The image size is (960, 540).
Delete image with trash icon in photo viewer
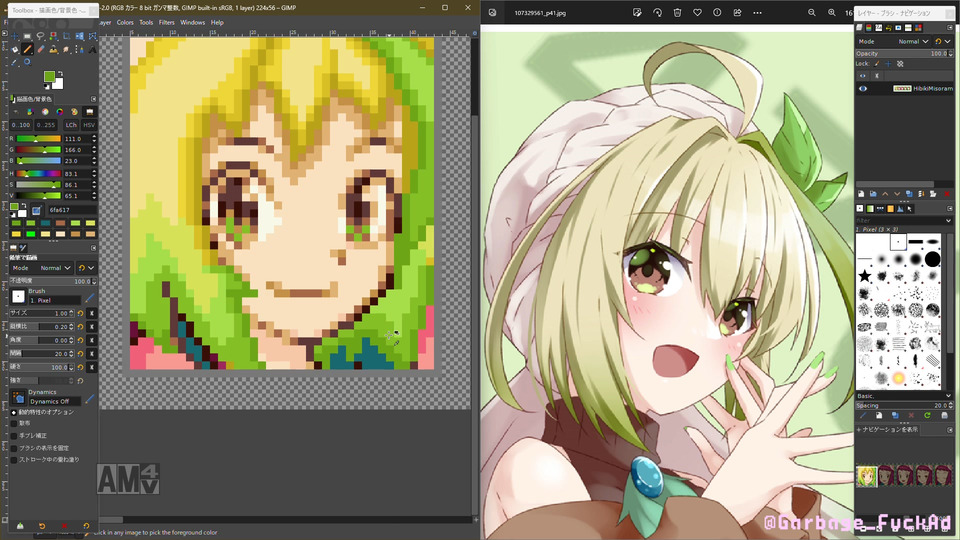677,12
